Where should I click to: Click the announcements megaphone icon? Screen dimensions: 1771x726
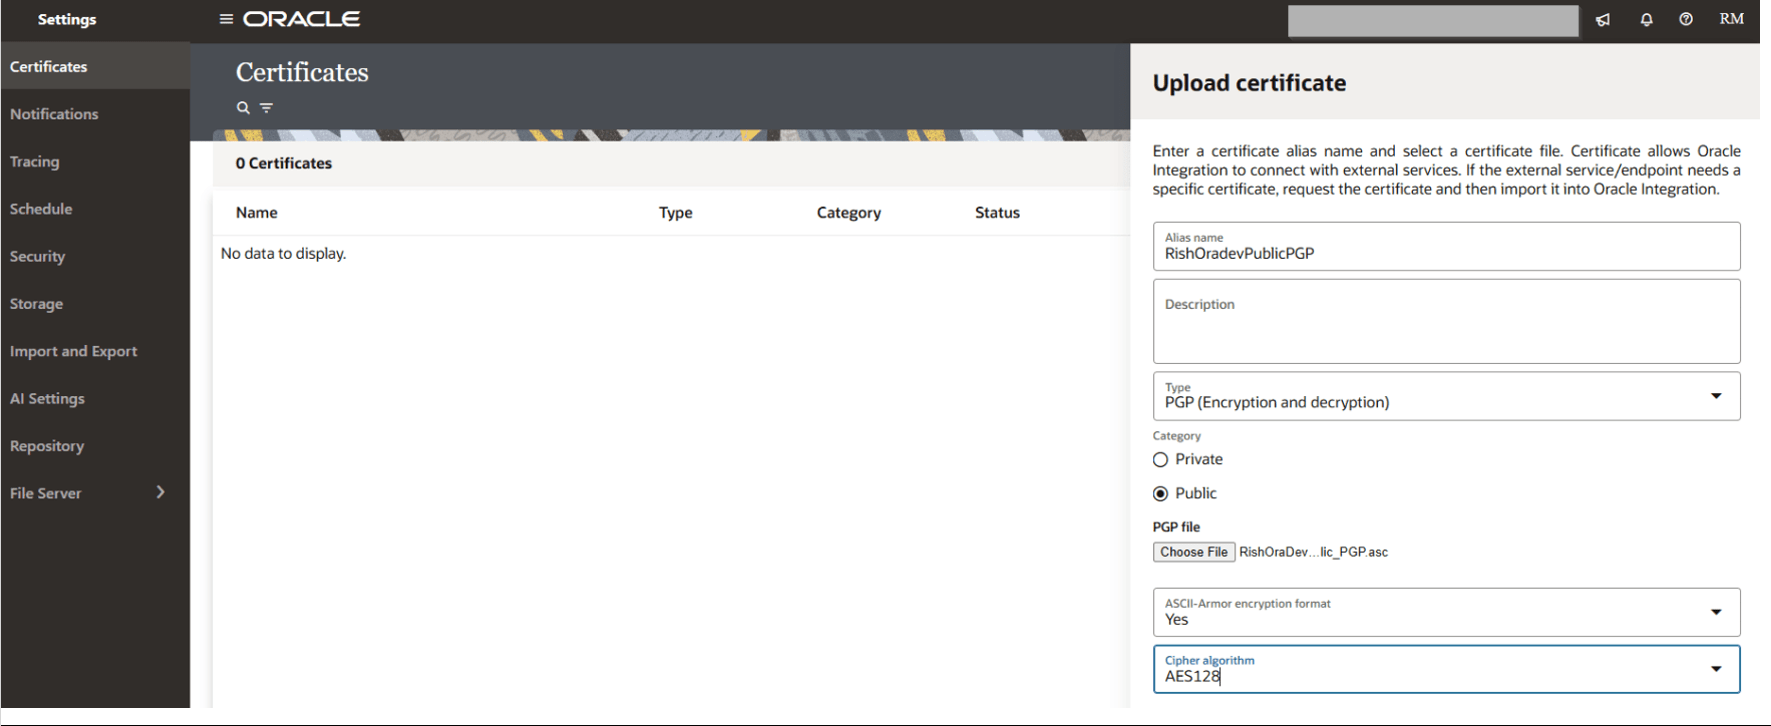point(1603,20)
